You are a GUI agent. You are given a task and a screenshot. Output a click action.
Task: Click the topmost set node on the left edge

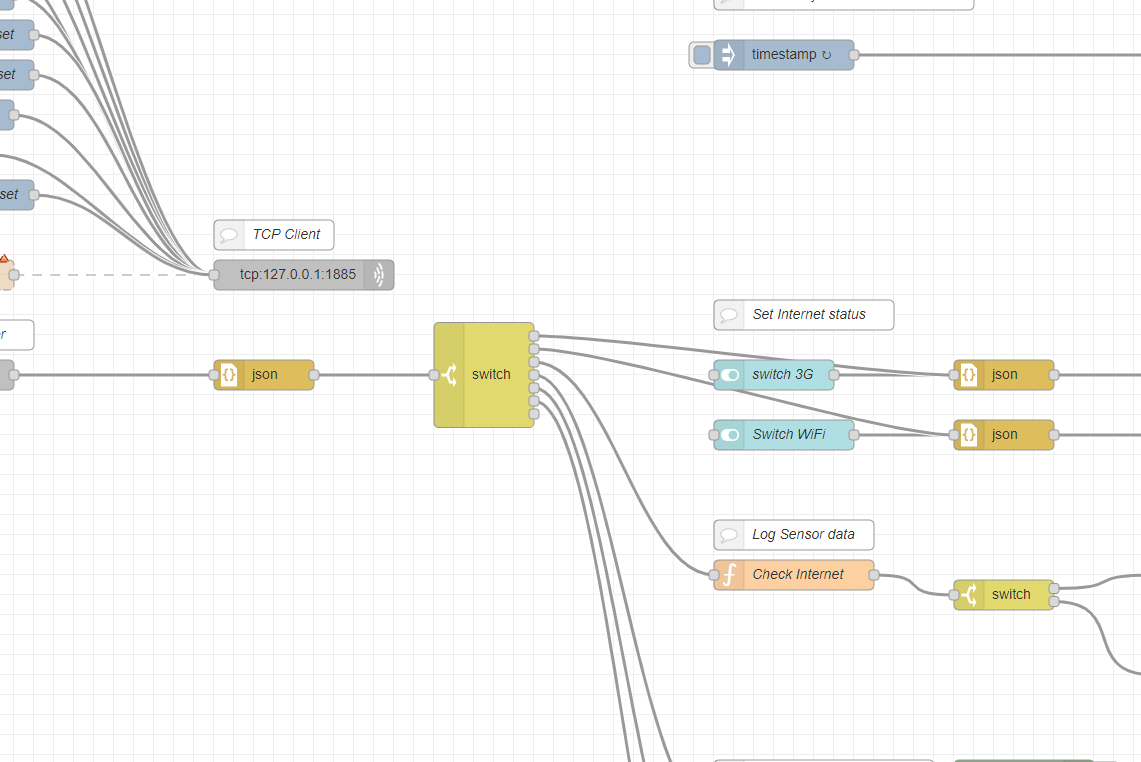tap(10, 35)
